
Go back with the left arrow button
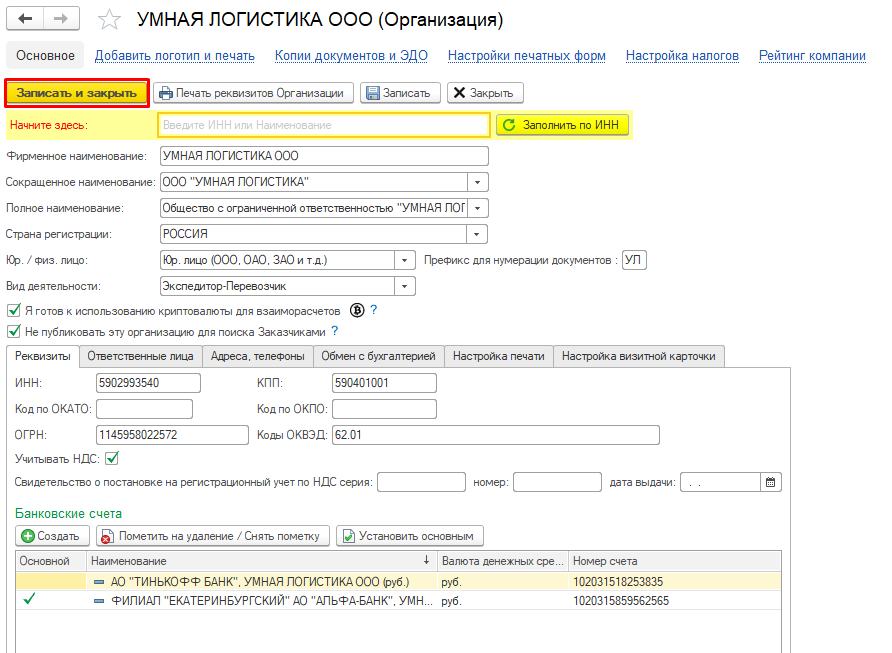(25, 19)
